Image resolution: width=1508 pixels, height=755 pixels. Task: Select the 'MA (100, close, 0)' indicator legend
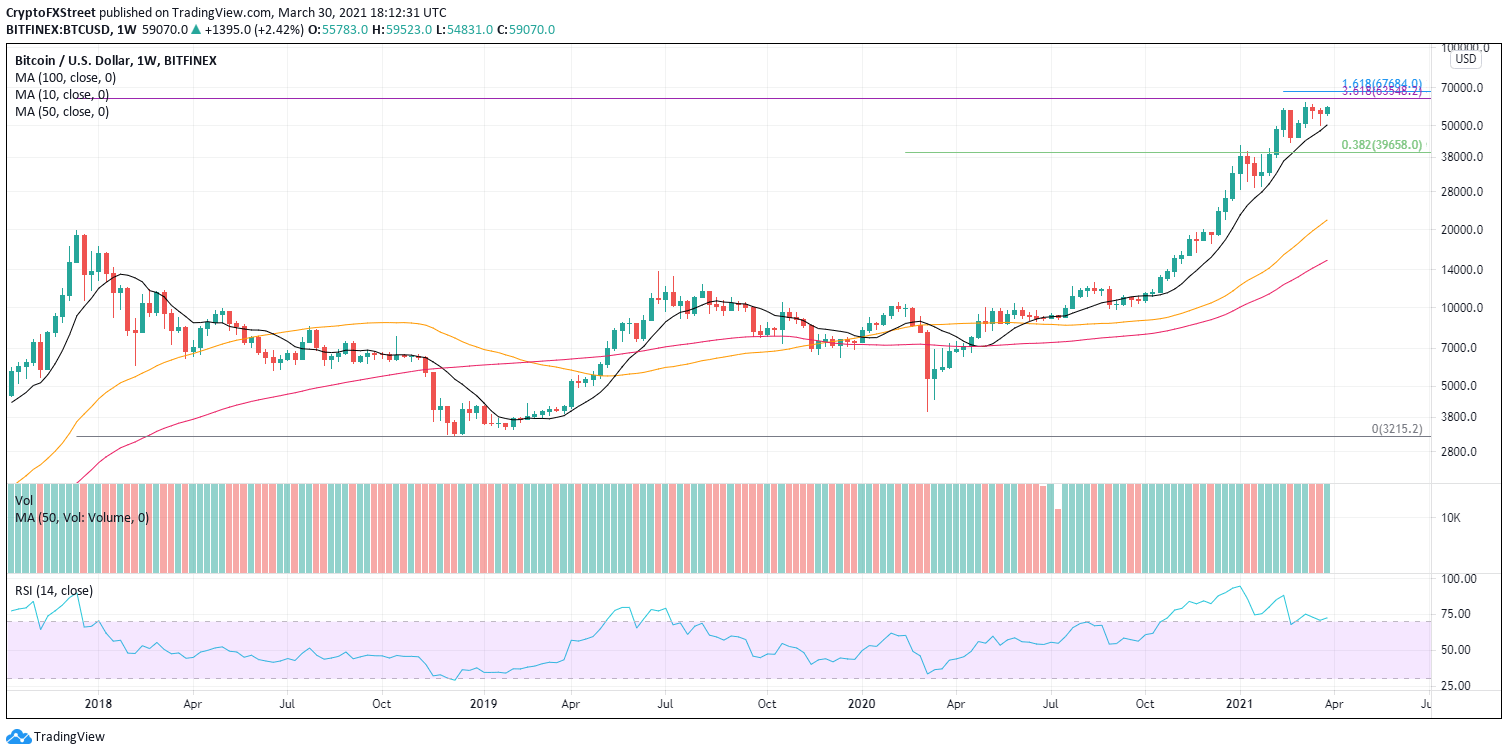point(65,78)
